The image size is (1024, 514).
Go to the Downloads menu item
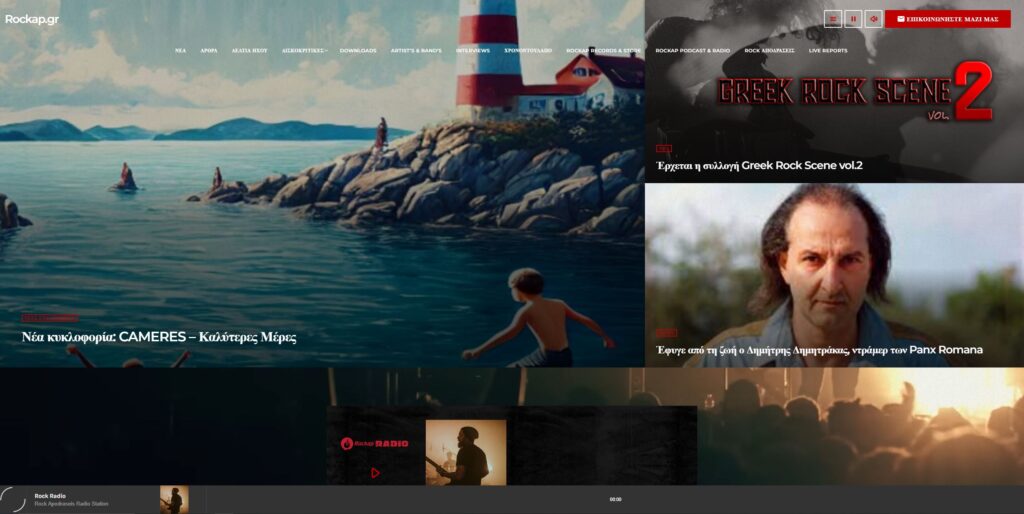[x=358, y=50]
